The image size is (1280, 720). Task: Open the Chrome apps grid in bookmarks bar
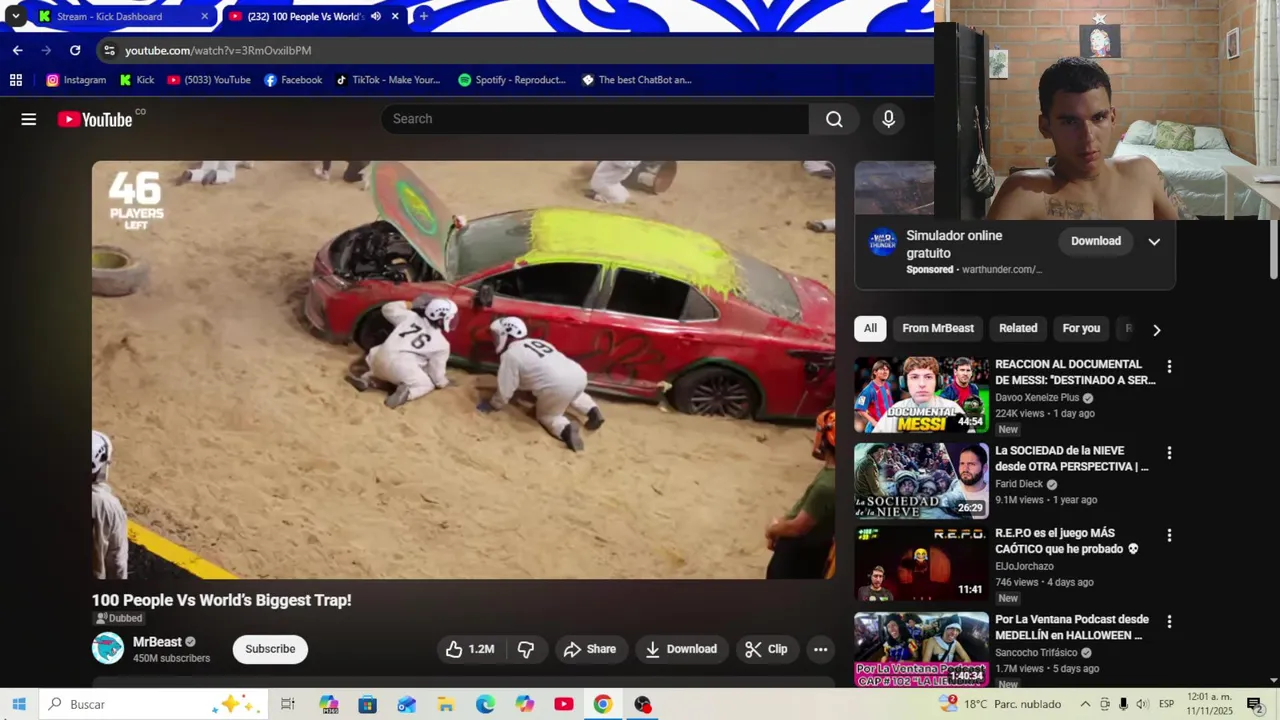(16, 80)
